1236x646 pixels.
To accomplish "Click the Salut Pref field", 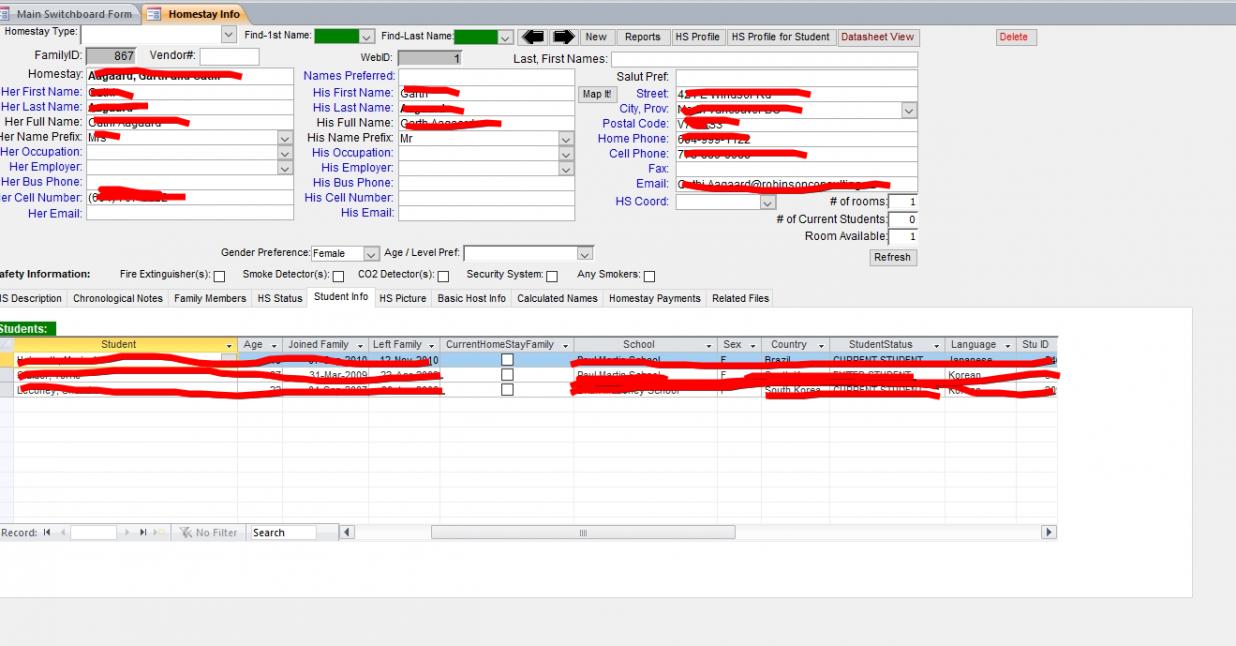I will pyautogui.click(x=796, y=77).
